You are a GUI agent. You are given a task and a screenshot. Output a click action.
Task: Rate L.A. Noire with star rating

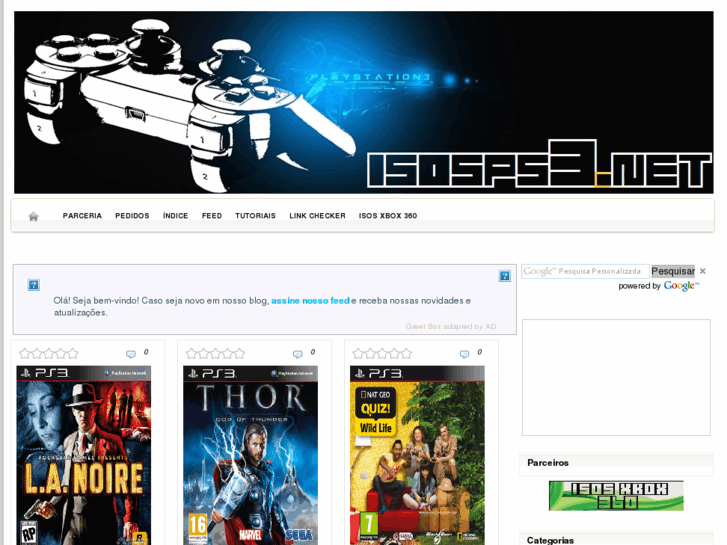coord(49,353)
